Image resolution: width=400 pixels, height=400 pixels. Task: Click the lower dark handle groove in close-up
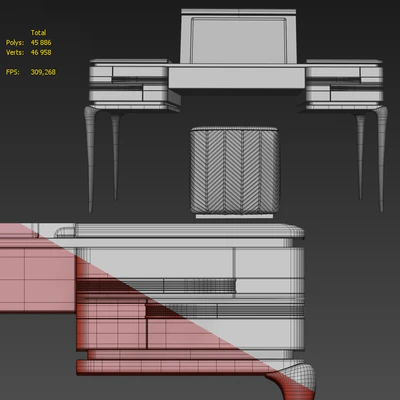pyautogui.click(x=225, y=310)
